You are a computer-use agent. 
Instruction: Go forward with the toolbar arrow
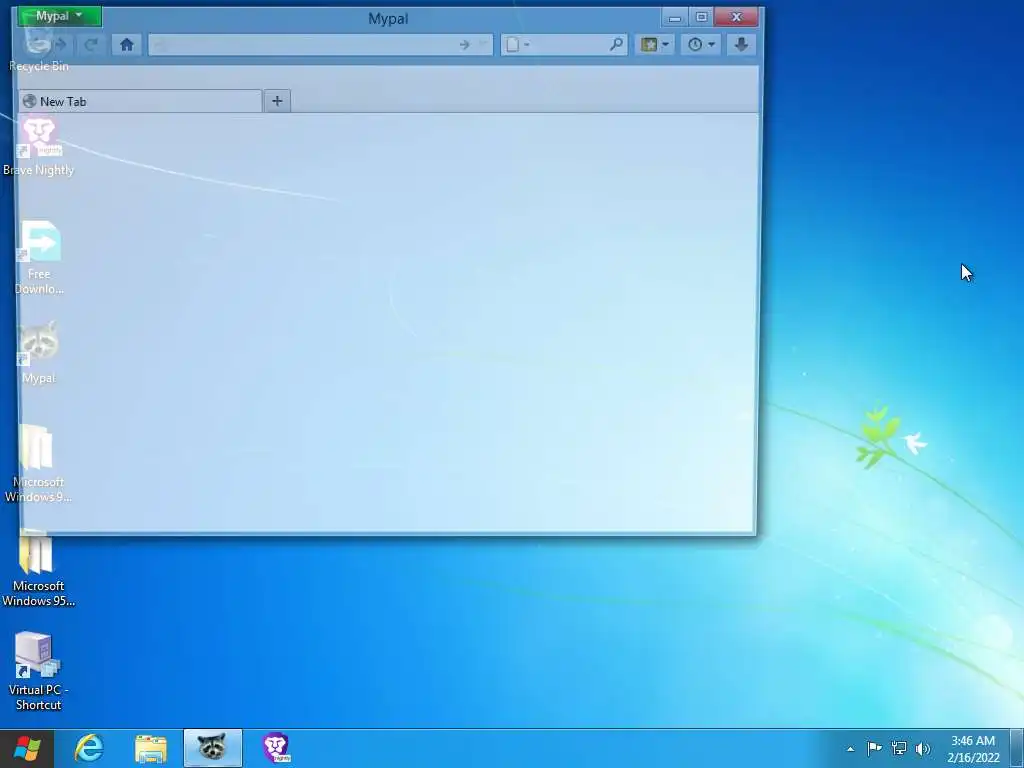click(61, 44)
